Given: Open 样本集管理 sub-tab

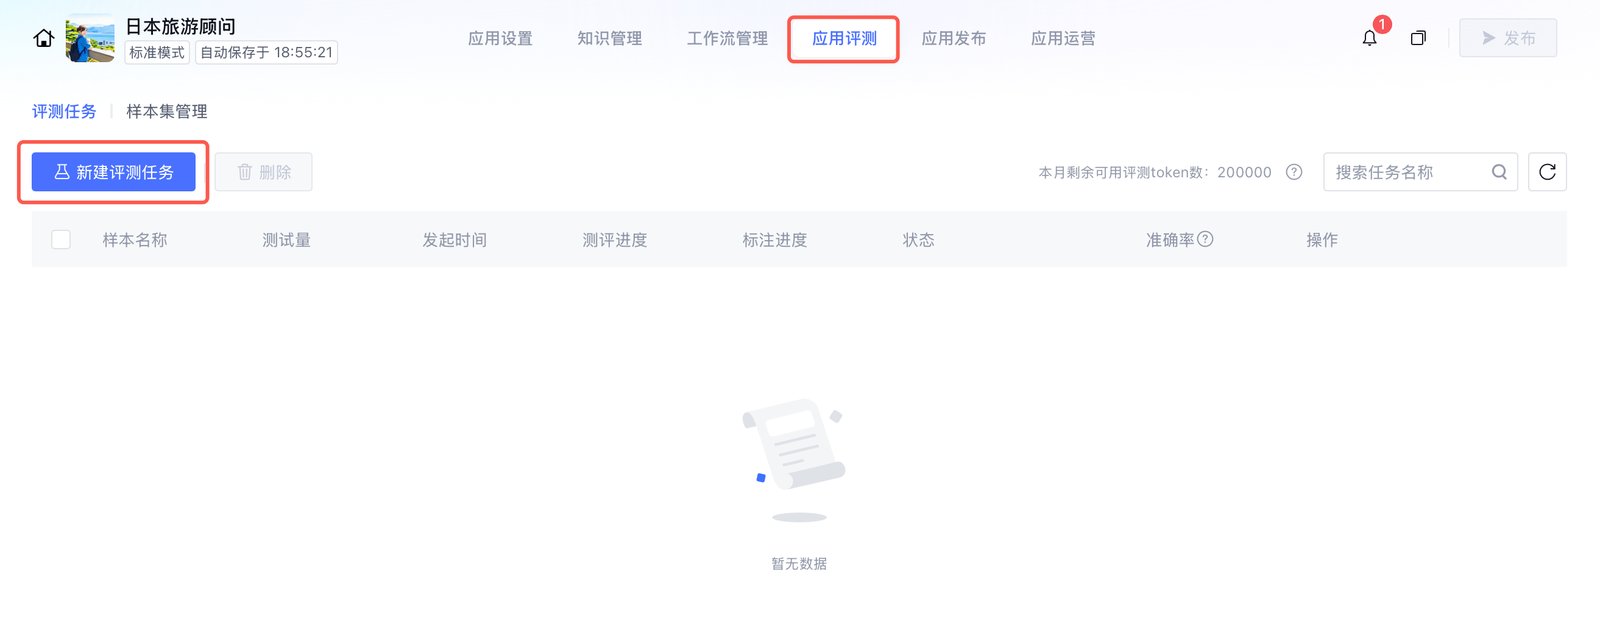Looking at the screenshot, I should (167, 111).
